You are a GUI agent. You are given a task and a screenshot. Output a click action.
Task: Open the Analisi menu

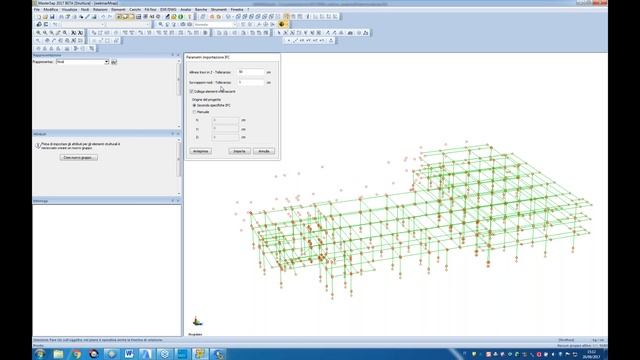(186, 9)
